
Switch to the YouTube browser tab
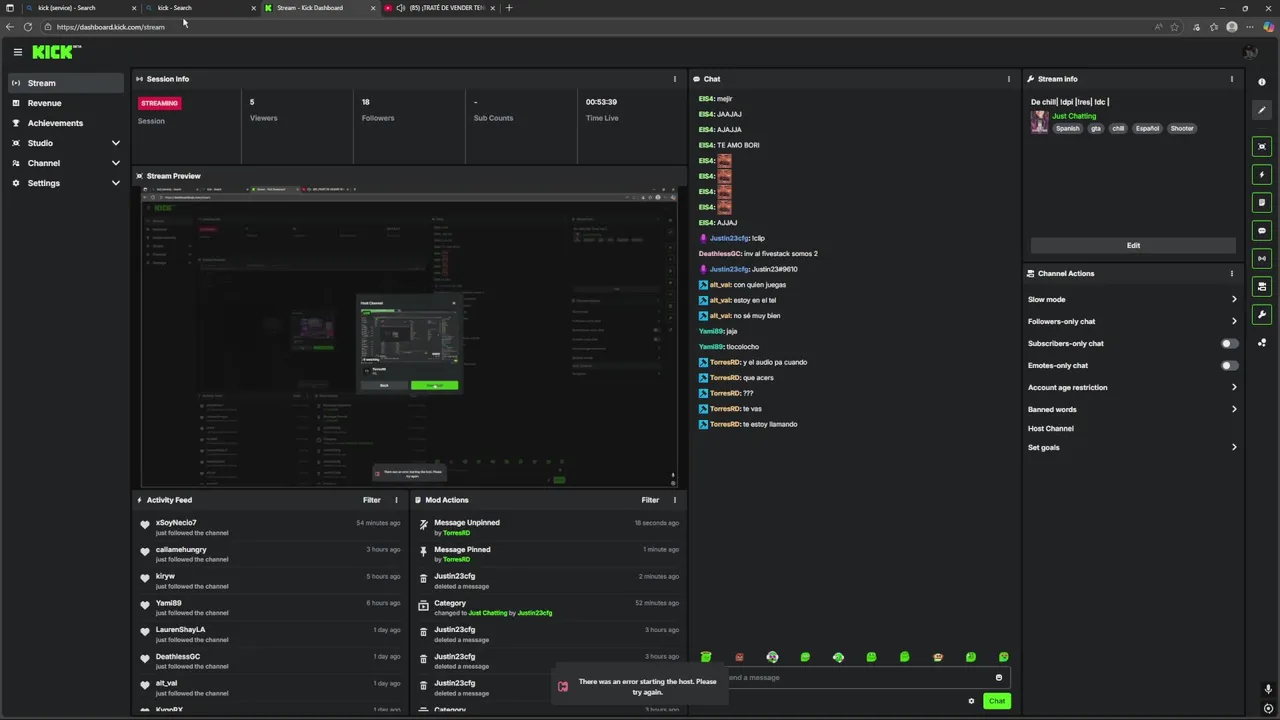click(440, 8)
